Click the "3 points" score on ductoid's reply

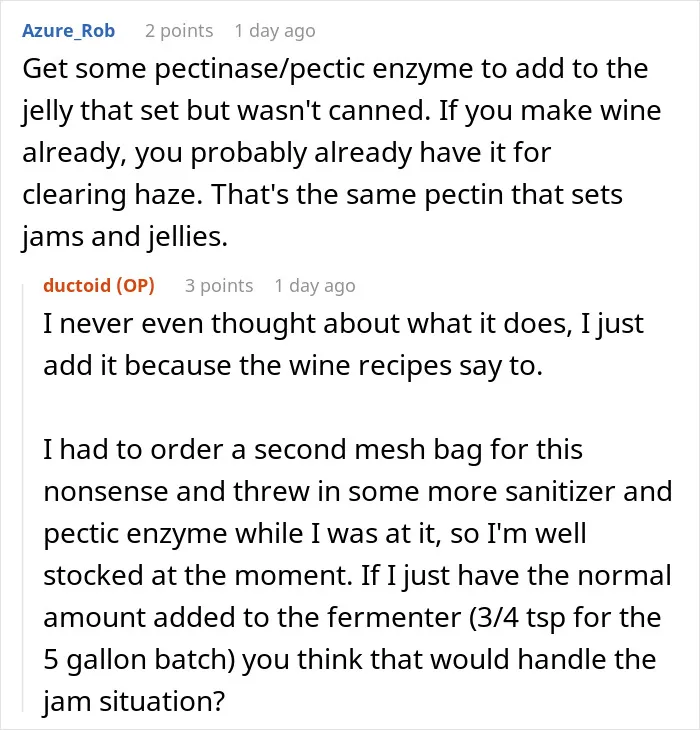(219, 285)
